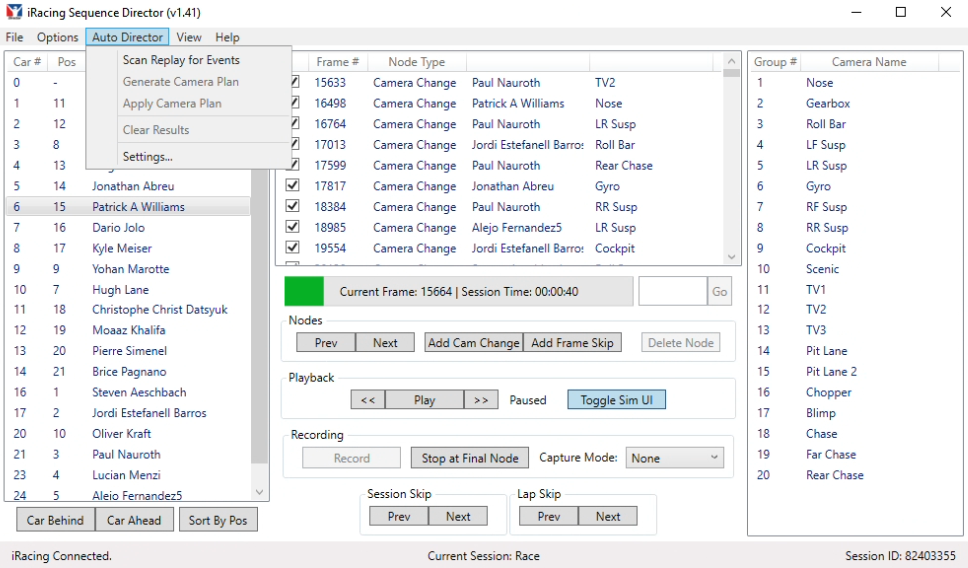Select Scan Replay for Events
The height and width of the screenshot is (568, 968).
(x=181, y=60)
